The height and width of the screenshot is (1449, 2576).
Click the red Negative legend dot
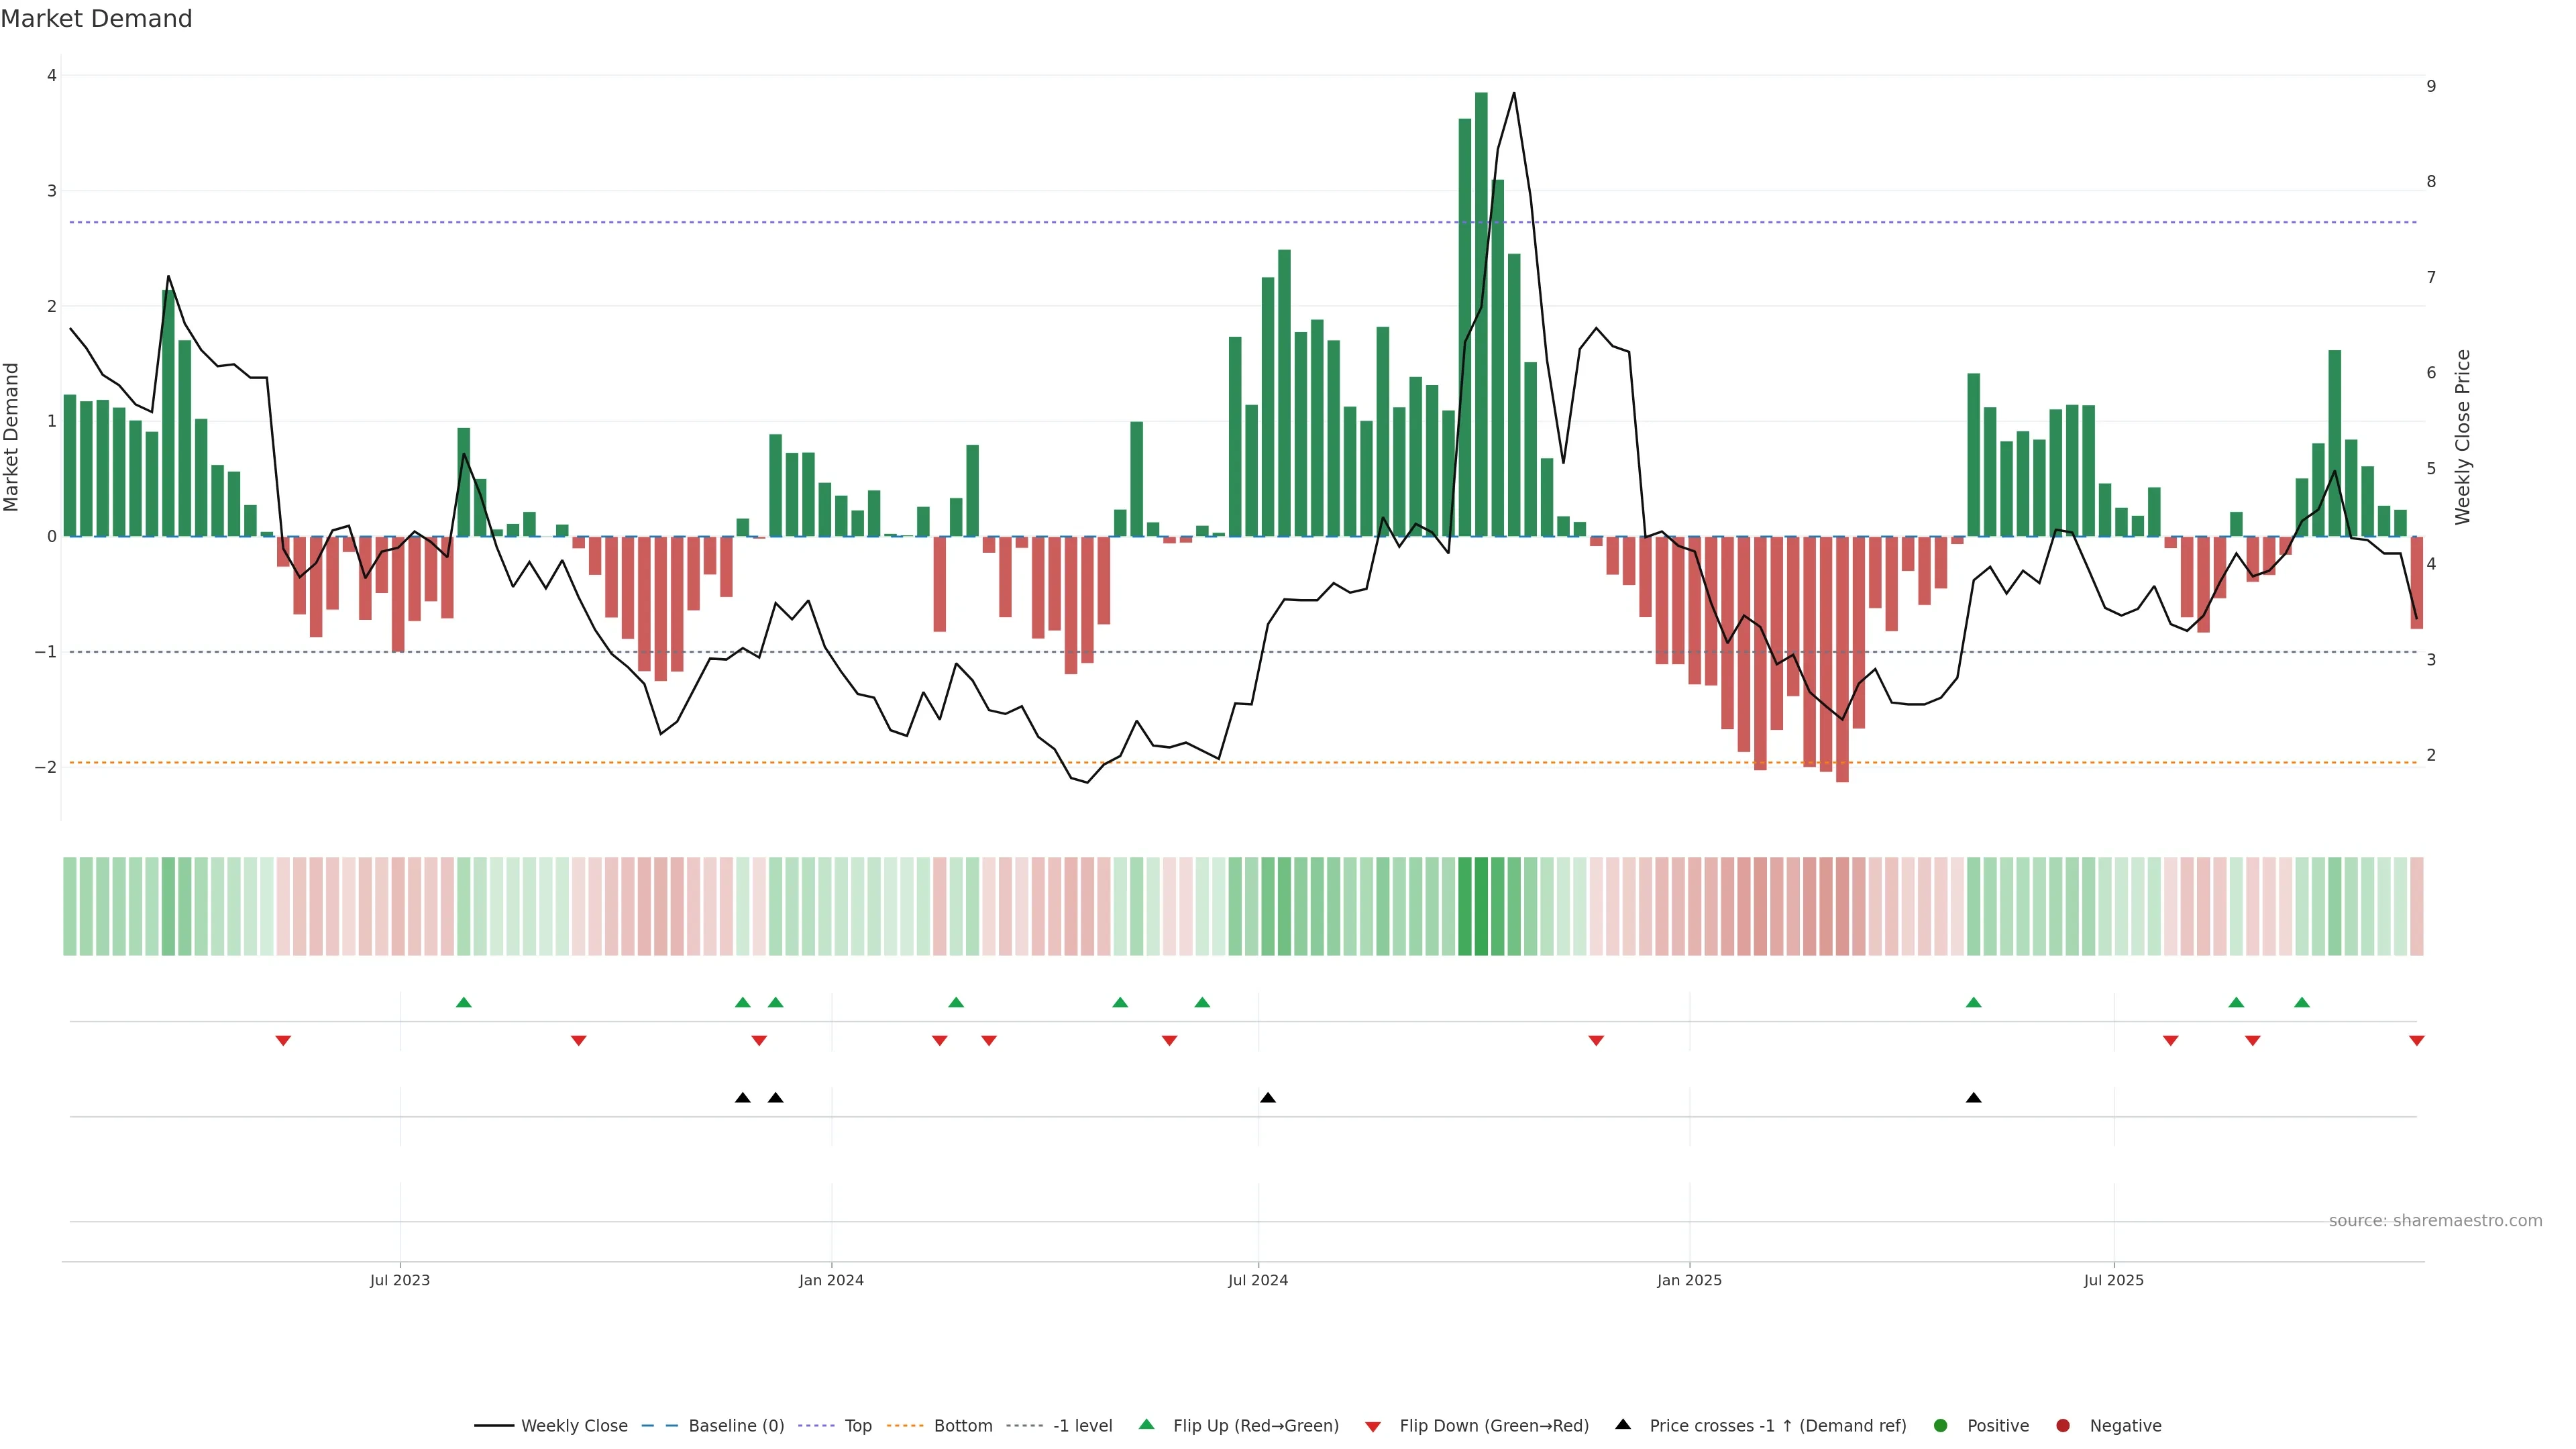[x=2063, y=1425]
